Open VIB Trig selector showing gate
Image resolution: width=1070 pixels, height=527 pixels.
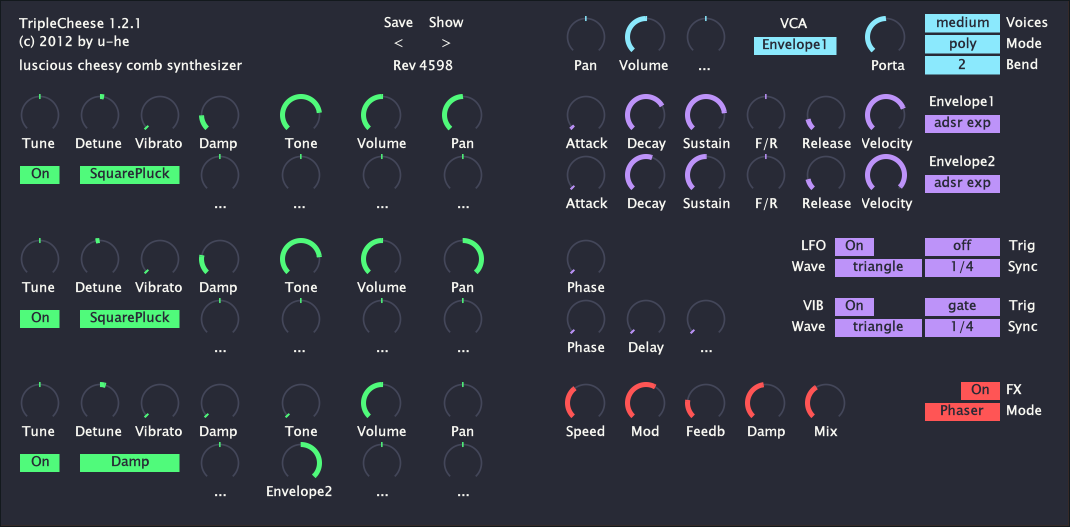(962, 306)
